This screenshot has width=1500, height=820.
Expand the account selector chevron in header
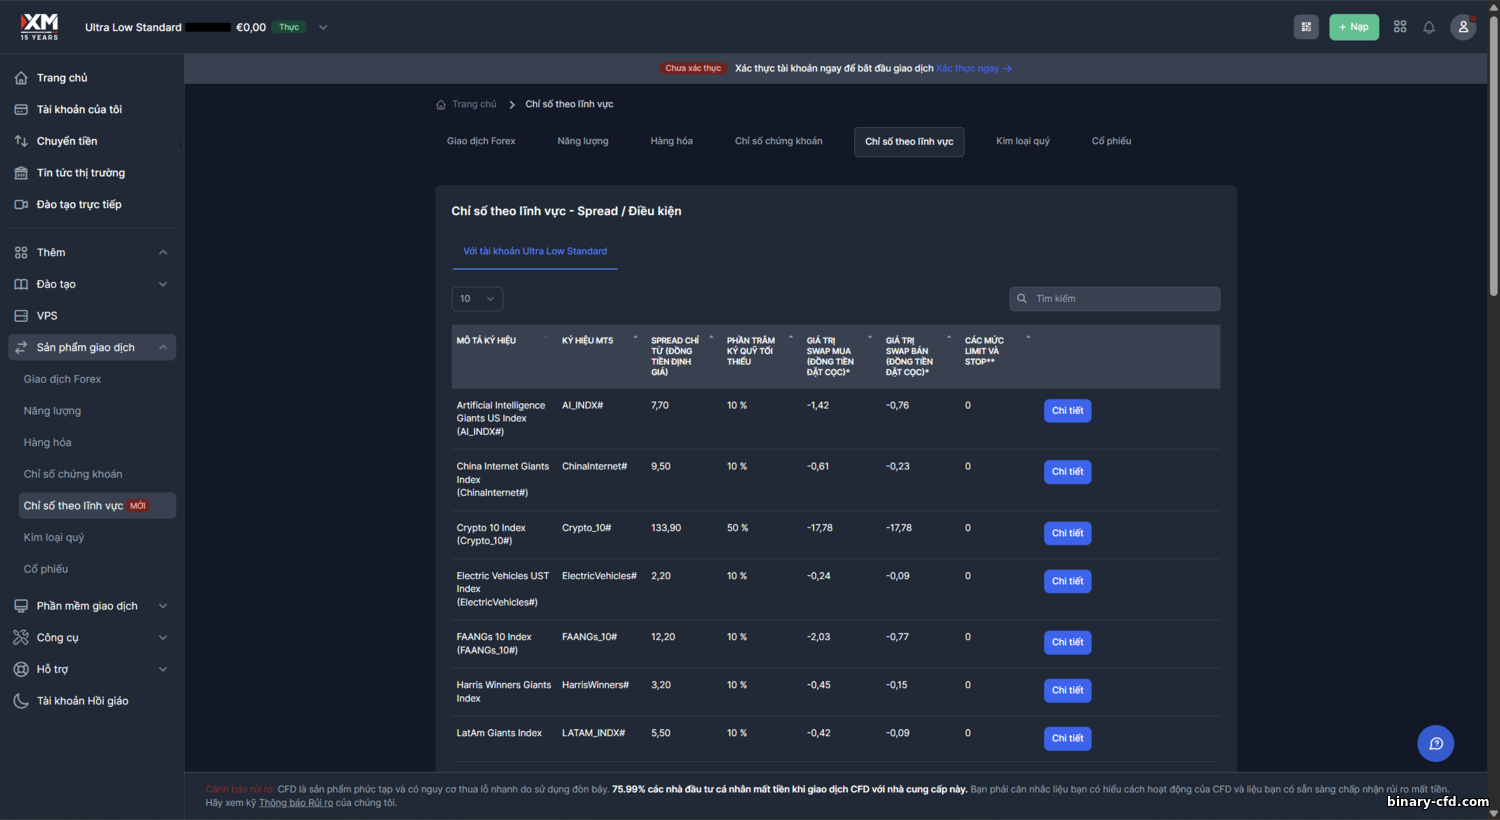coord(323,27)
